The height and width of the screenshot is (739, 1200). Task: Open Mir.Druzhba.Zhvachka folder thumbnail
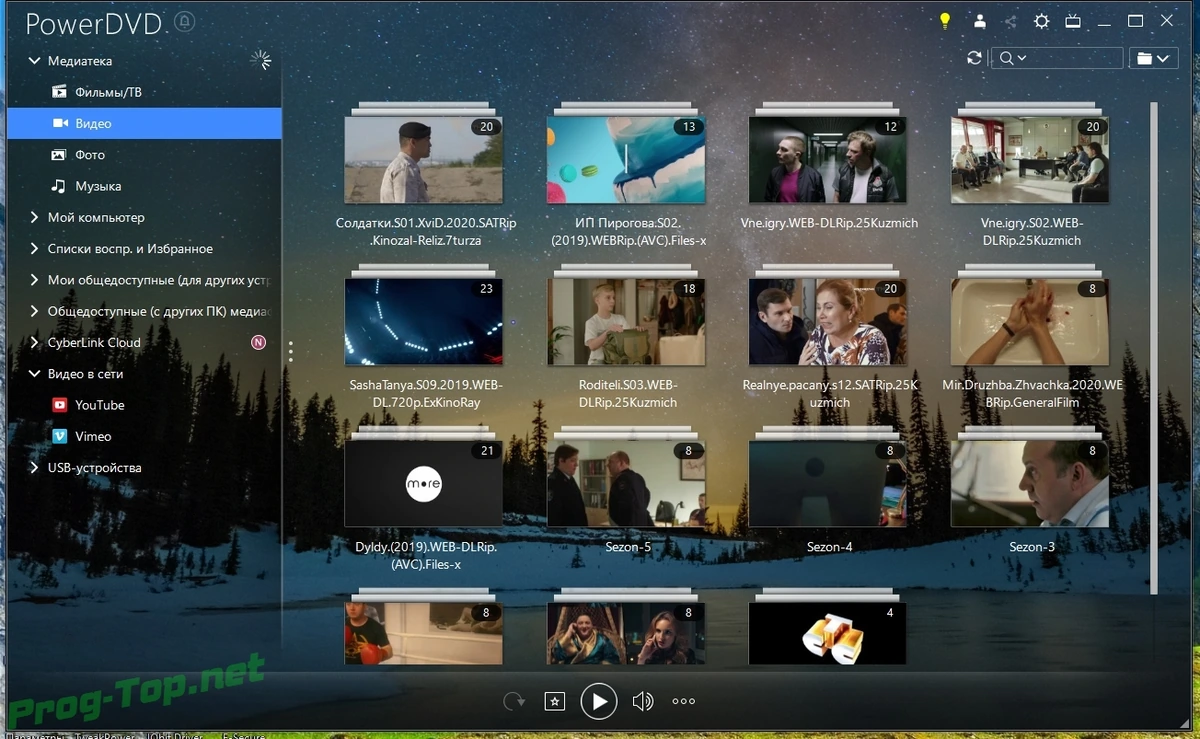point(1030,321)
